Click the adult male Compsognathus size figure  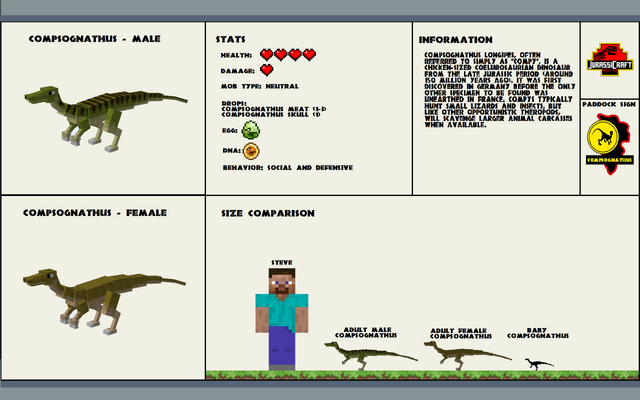click(371, 356)
